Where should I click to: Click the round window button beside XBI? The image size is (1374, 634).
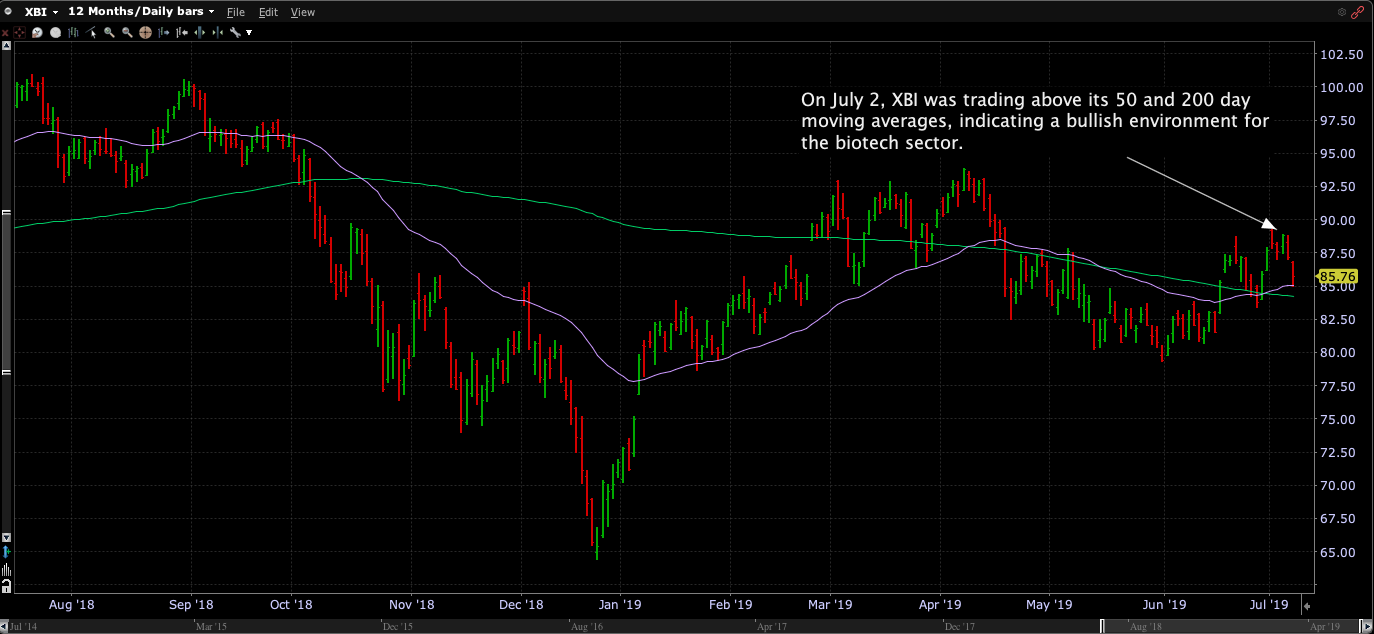(x=9, y=12)
